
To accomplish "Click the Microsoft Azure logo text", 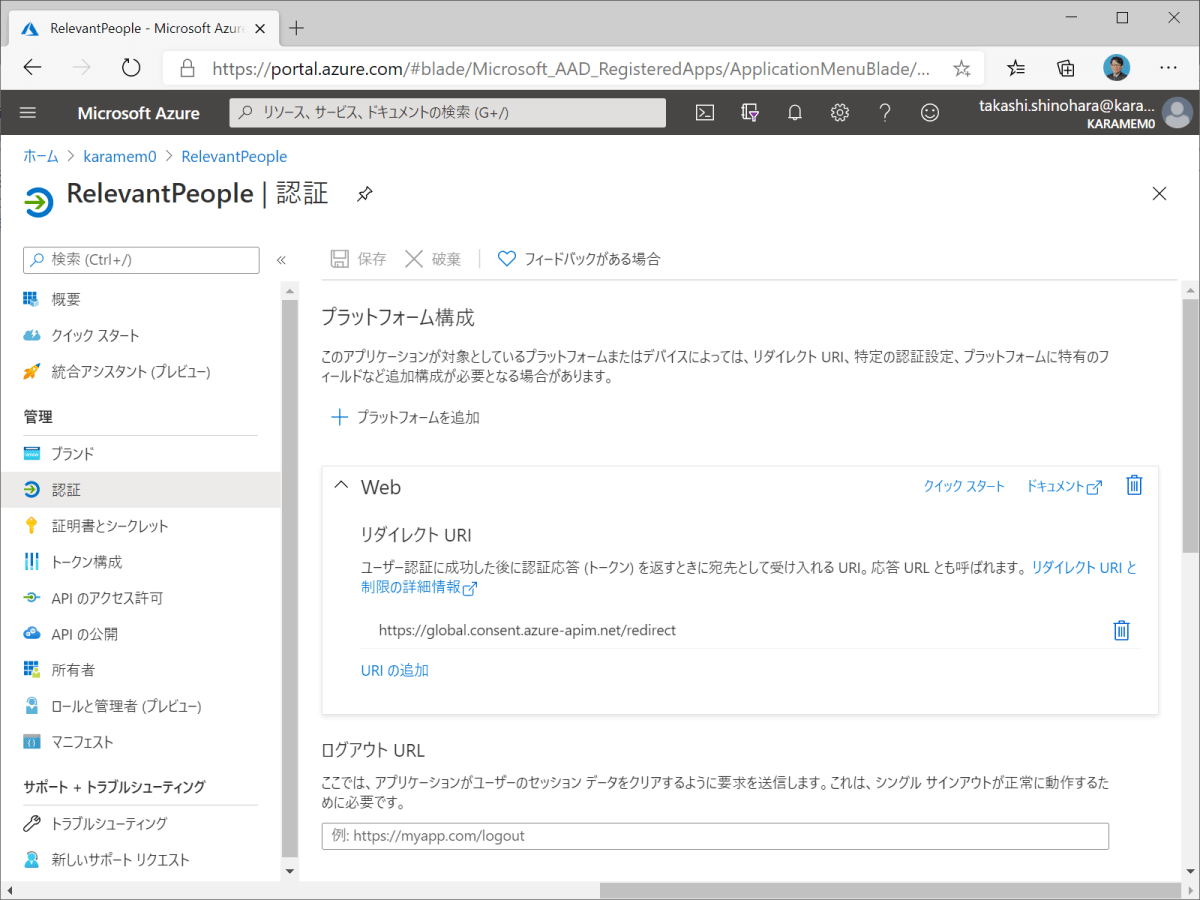I will 138,113.
